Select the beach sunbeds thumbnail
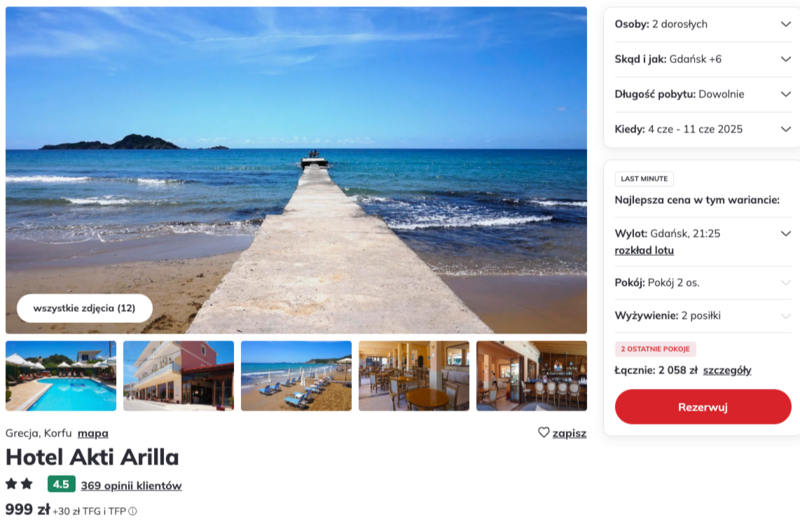The image size is (800, 522). 296,376
